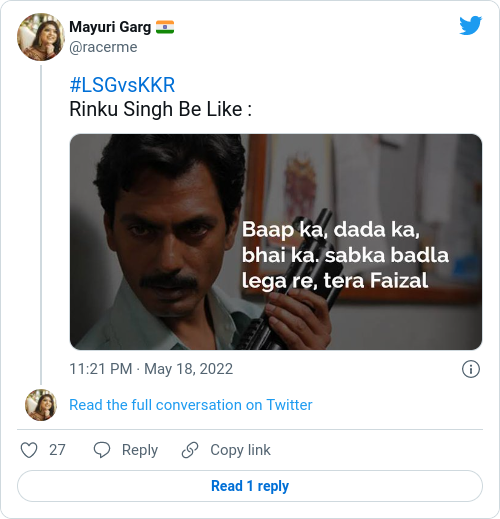
Task: Click the Reply text label
Action: 140,450
